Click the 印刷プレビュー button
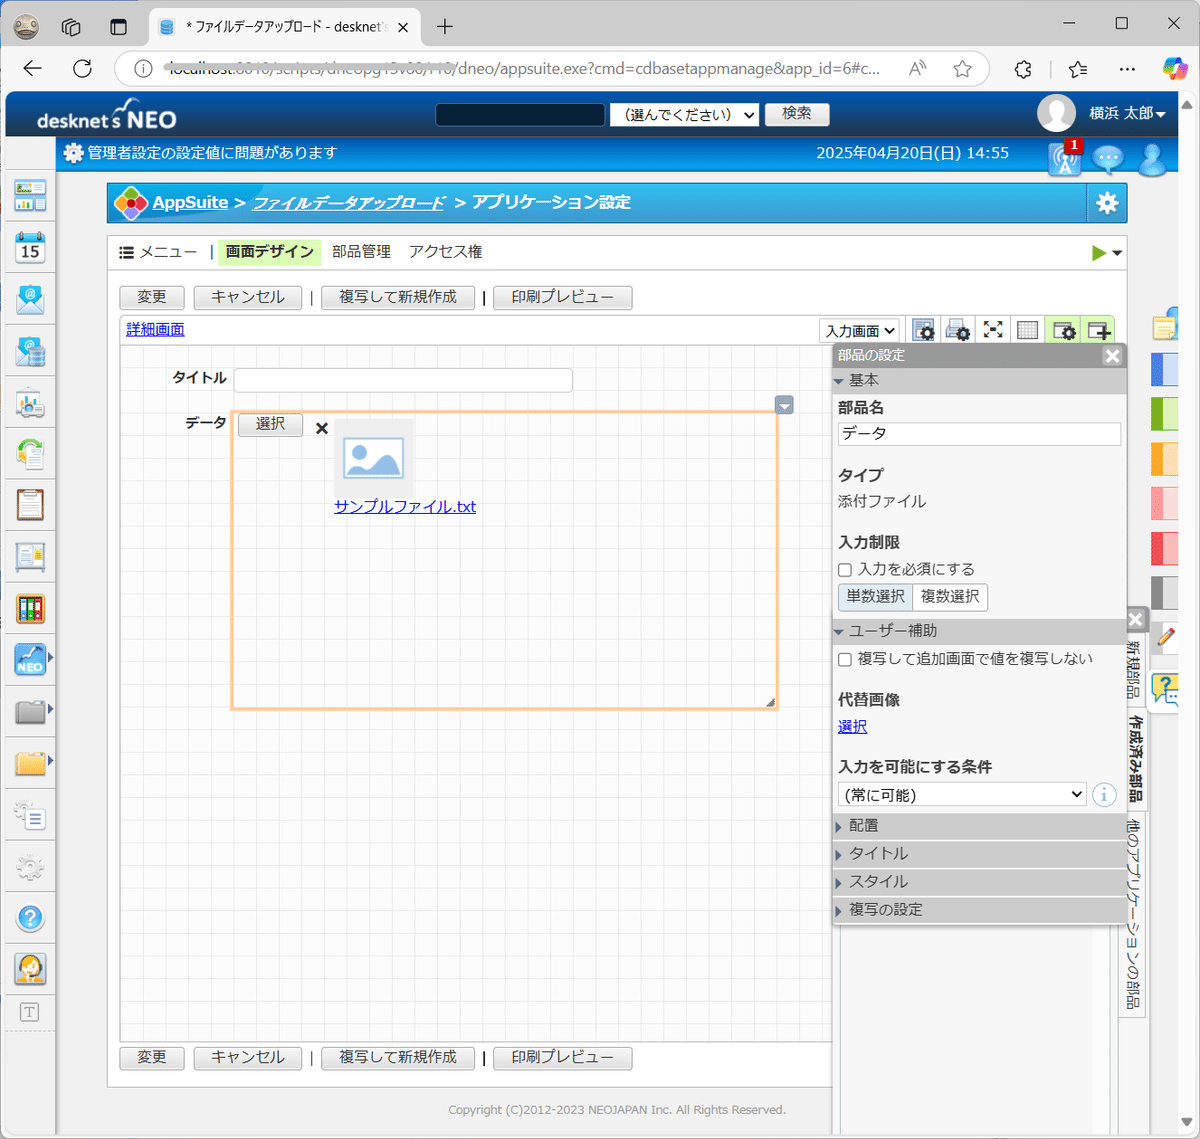The image size is (1200, 1139). (562, 297)
